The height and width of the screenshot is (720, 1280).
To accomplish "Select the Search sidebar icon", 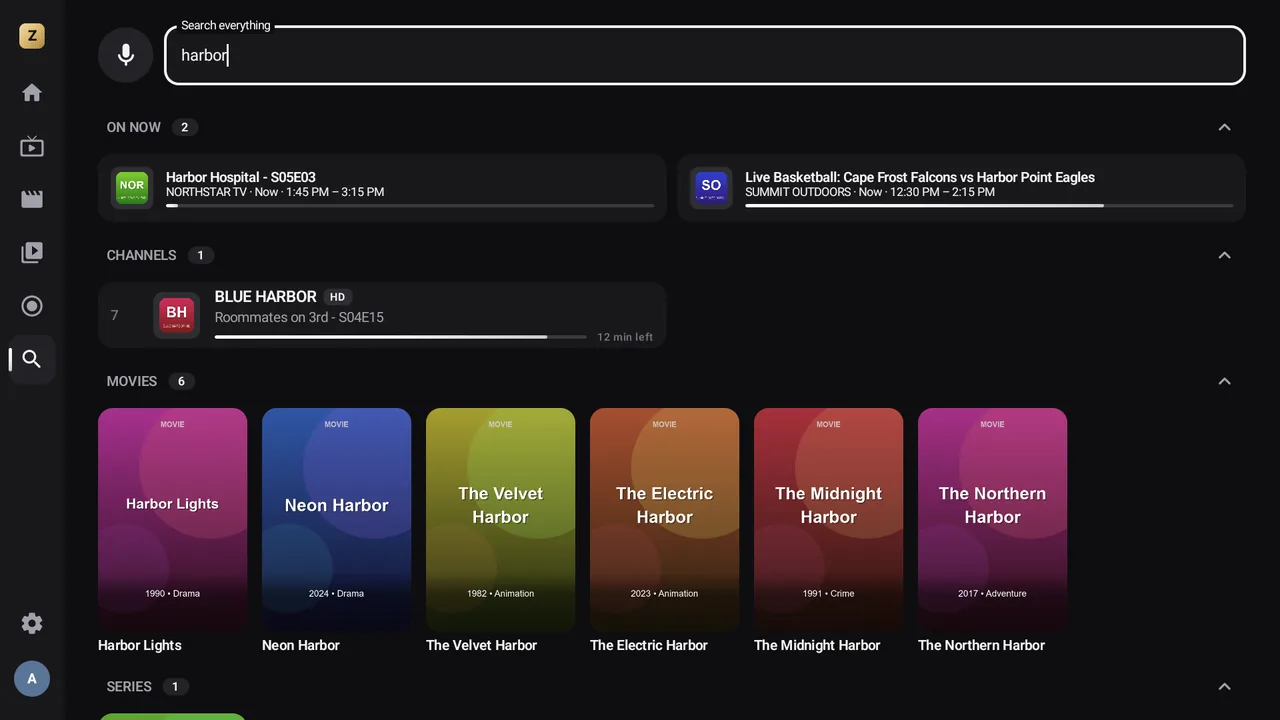I will pyautogui.click(x=32, y=359).
